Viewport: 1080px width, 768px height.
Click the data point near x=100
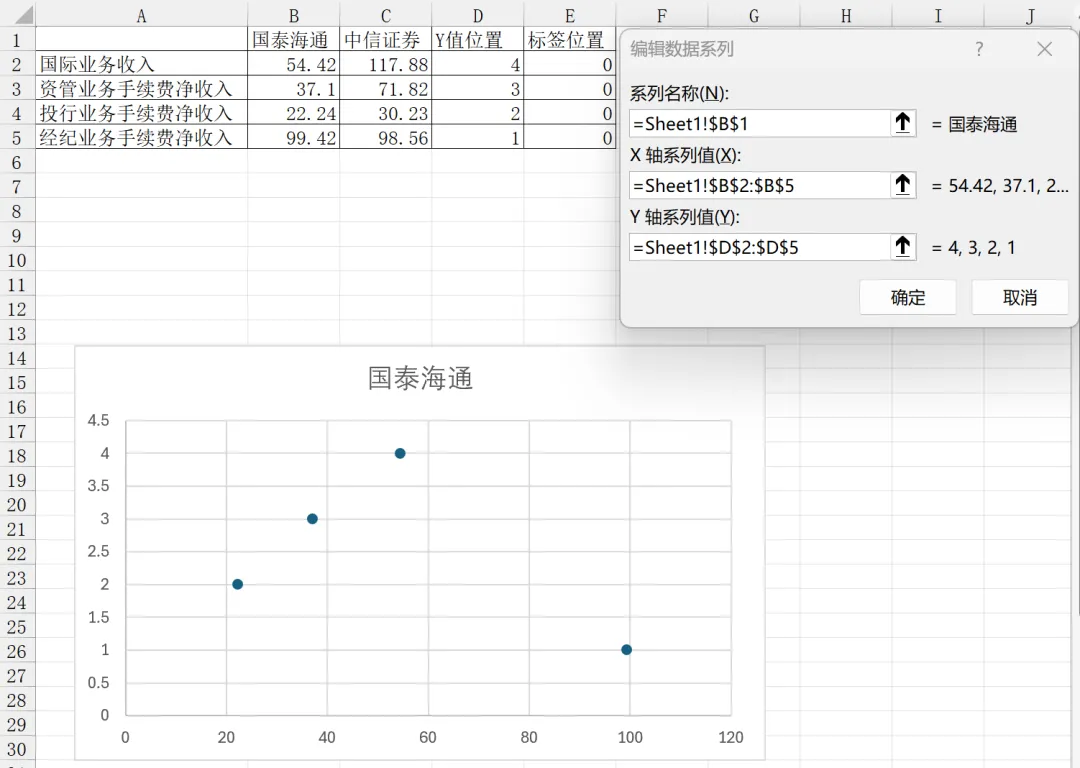click(626, 650)
